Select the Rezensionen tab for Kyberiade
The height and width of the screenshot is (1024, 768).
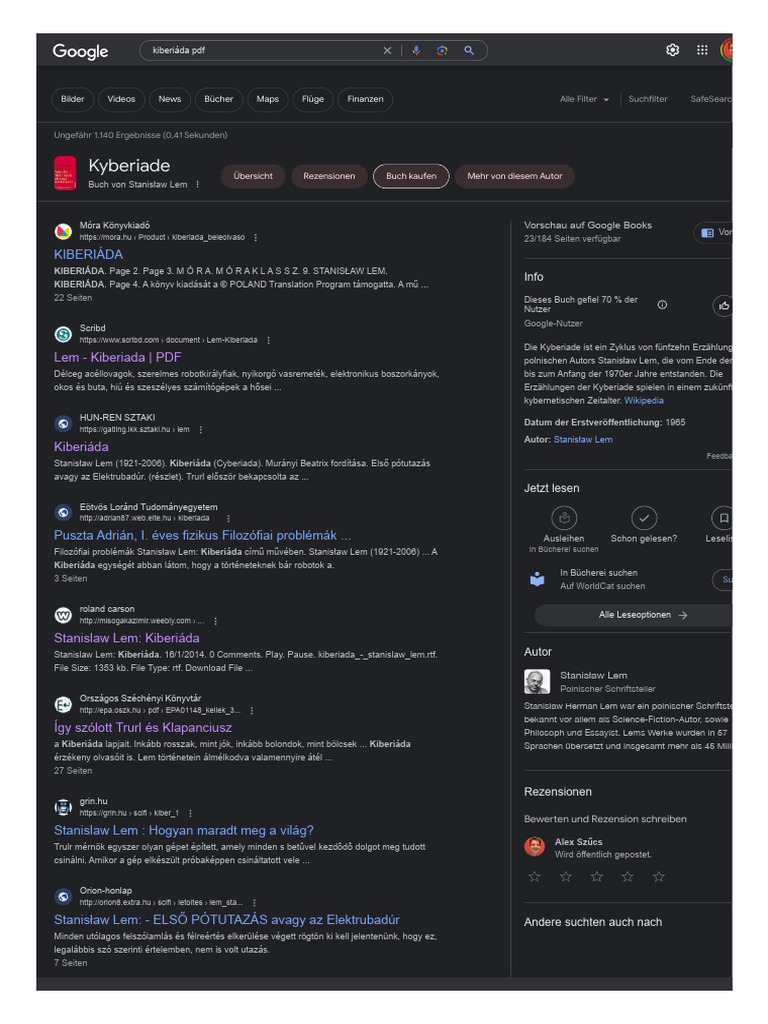[x=329, y=176]
